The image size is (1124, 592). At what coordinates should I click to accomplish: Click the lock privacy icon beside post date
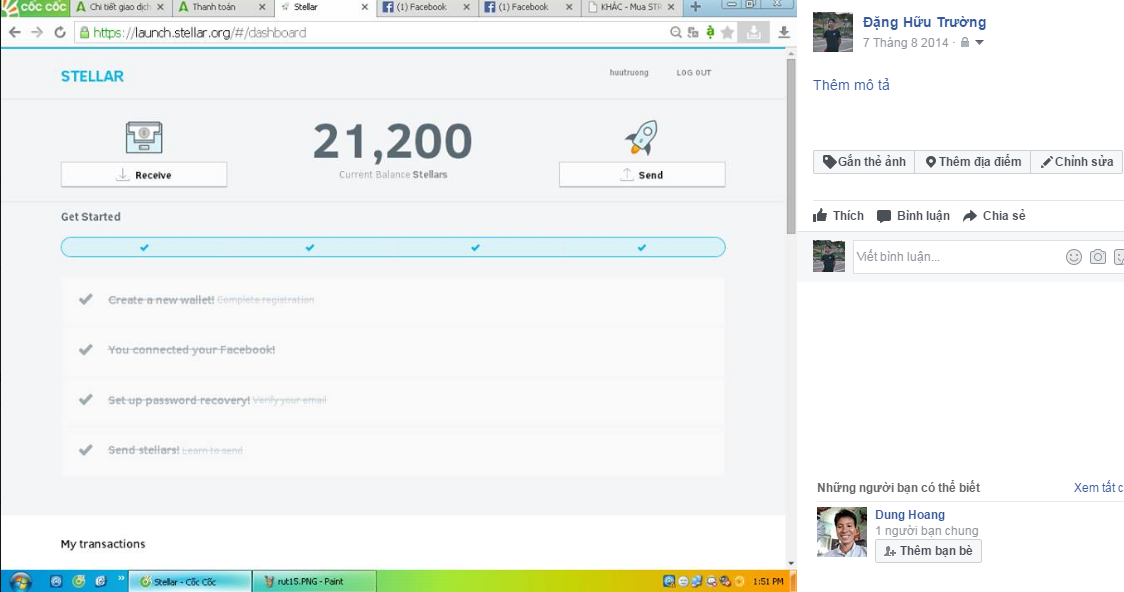(965, 42)
